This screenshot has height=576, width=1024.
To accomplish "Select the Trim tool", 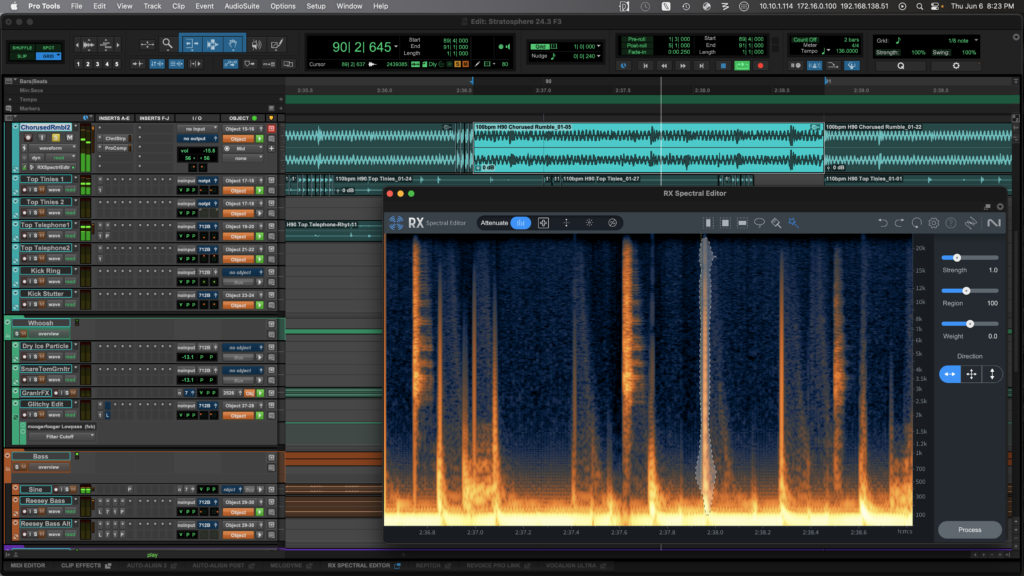I will click(191, 44).
